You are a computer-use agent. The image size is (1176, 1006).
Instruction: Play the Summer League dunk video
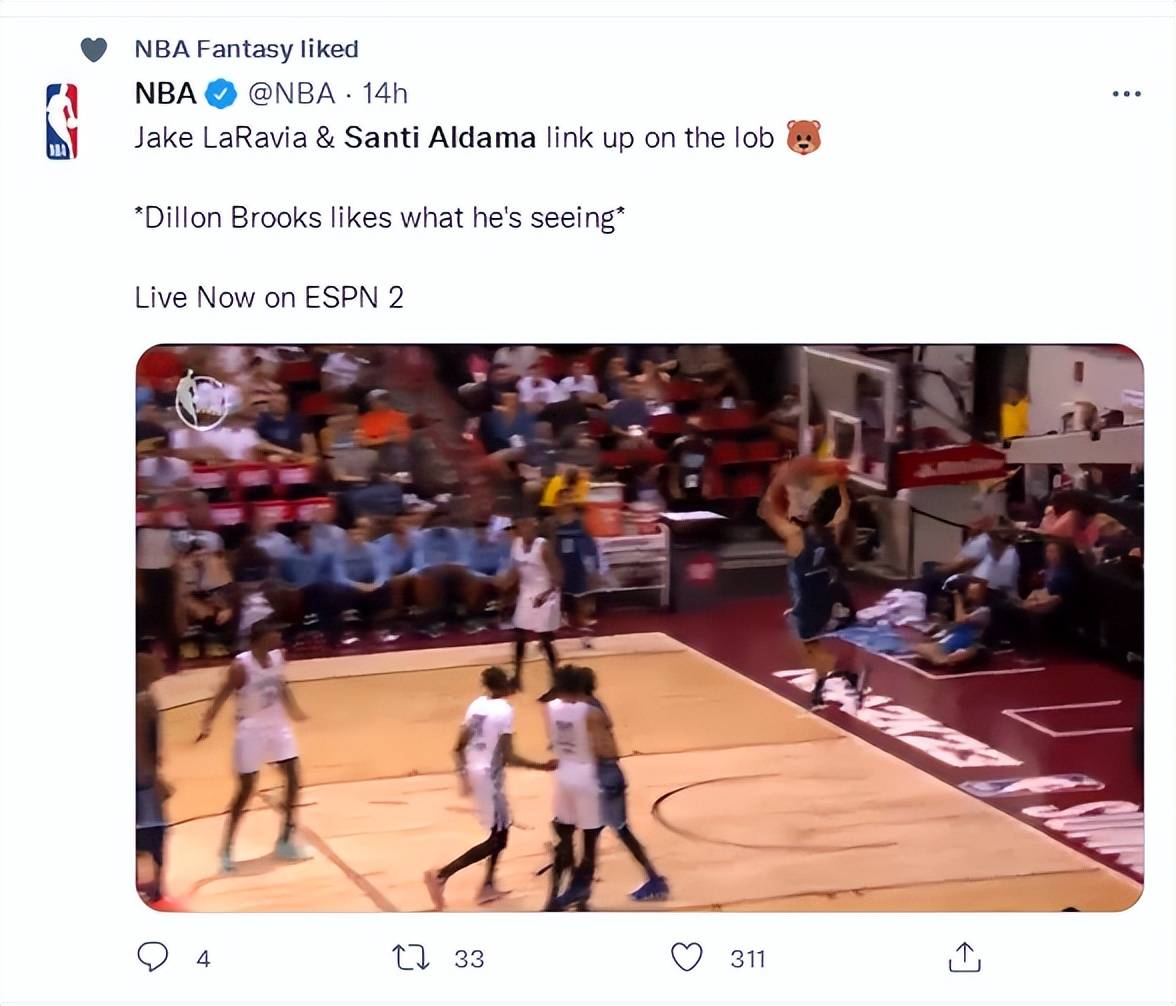(x=640, y=628)
